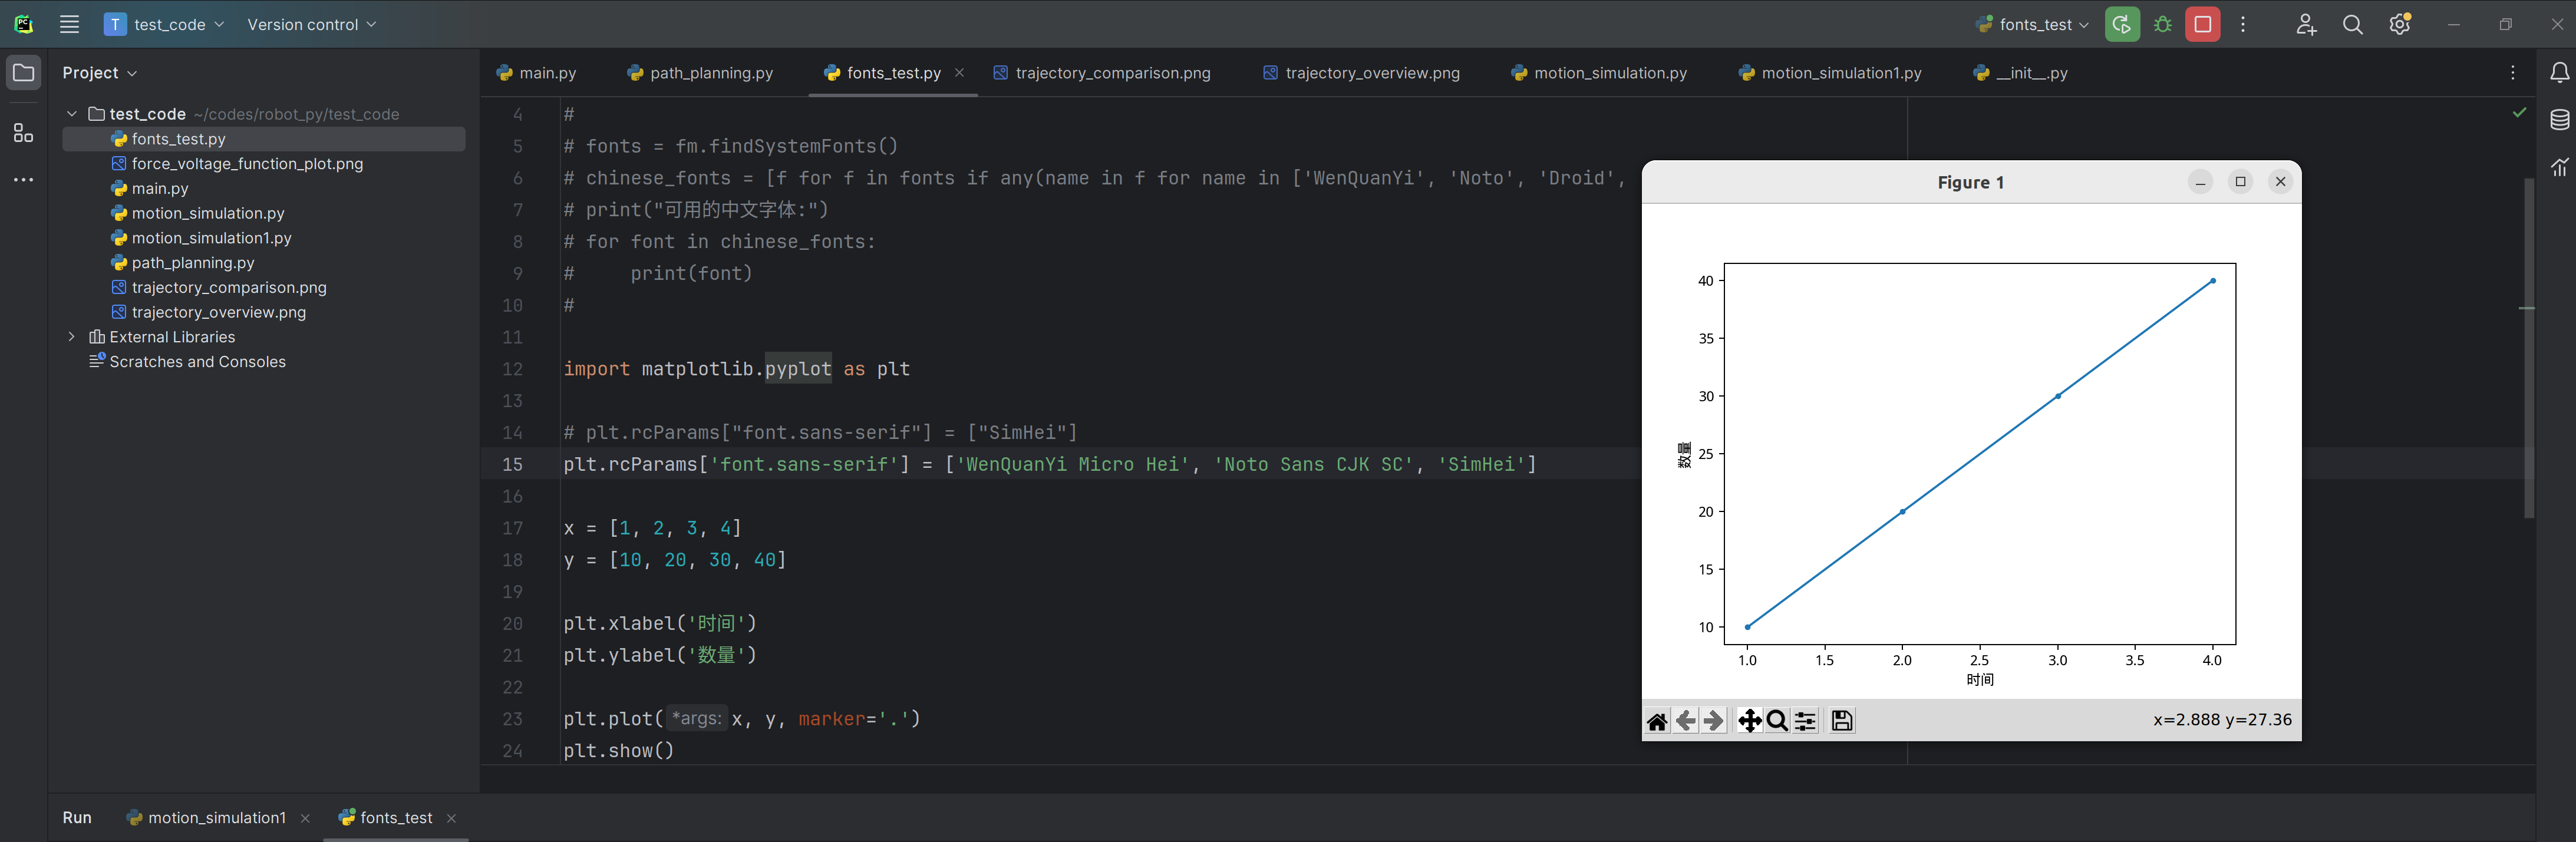Toggle the matplotlib Zoom to rectangle tool
Image resolution: width=2576 pixels, height=842 pixels.
(1777, 721)
